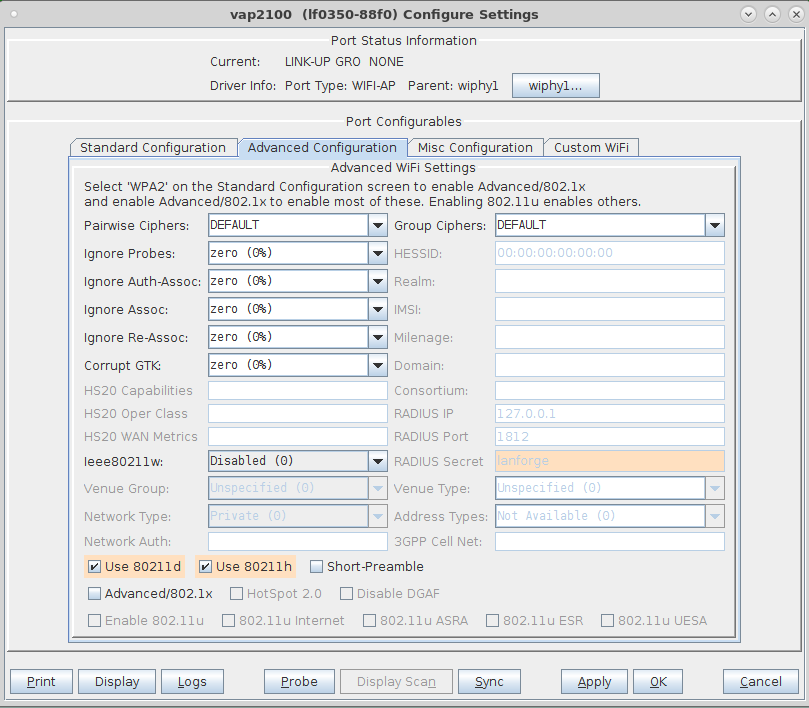Image resolution: width=809 pixels, height=708 pixels.
Task: Click the wiphy1... parent button
Action: coord(556,86)
